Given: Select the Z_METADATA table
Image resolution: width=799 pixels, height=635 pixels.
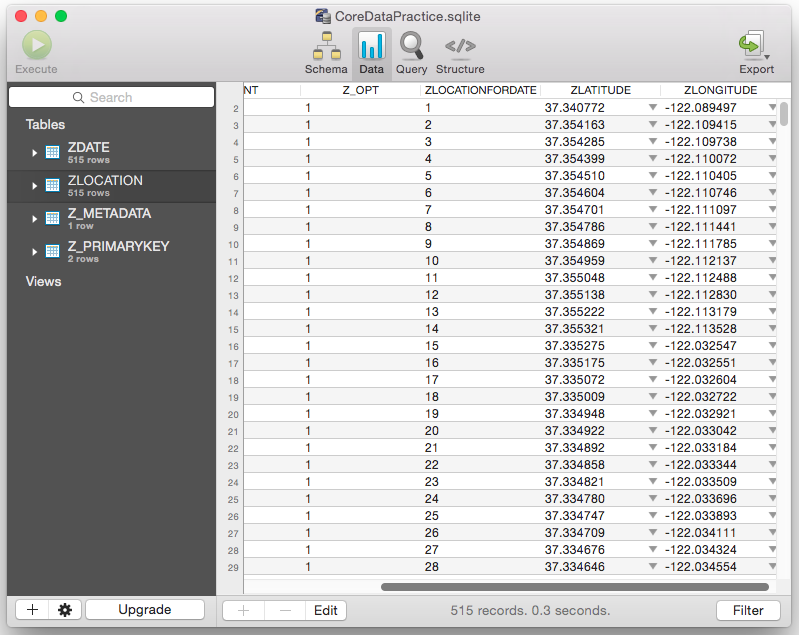Looking at the screenshot, I should 112,219.
